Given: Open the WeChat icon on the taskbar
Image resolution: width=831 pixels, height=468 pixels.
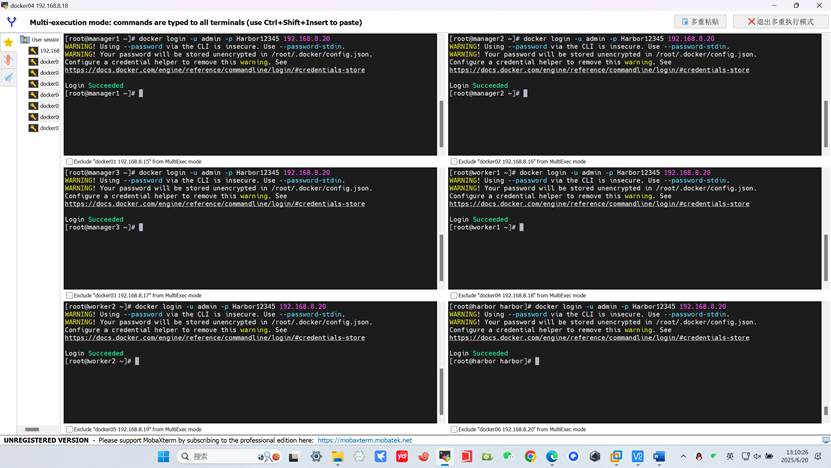Looking at the screenshot, I should pyautogui.click(x=508, y=456).
